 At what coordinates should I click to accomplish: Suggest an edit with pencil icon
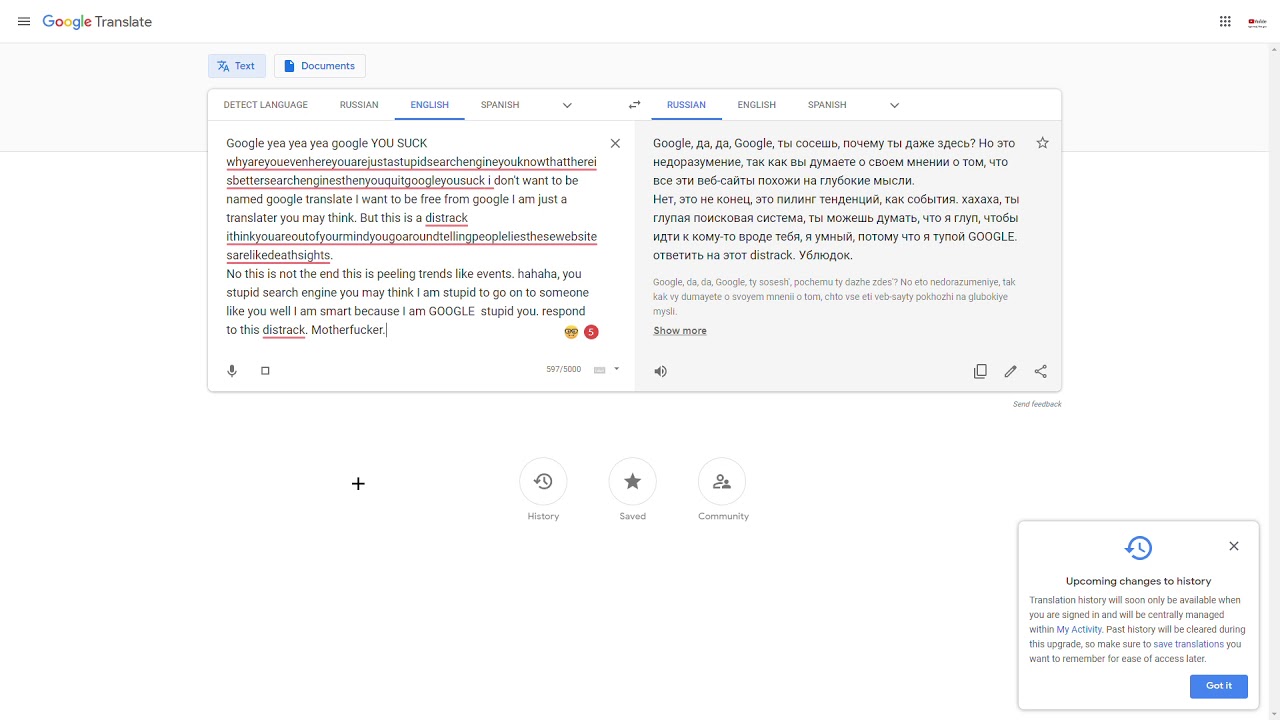click(1011, 371)
